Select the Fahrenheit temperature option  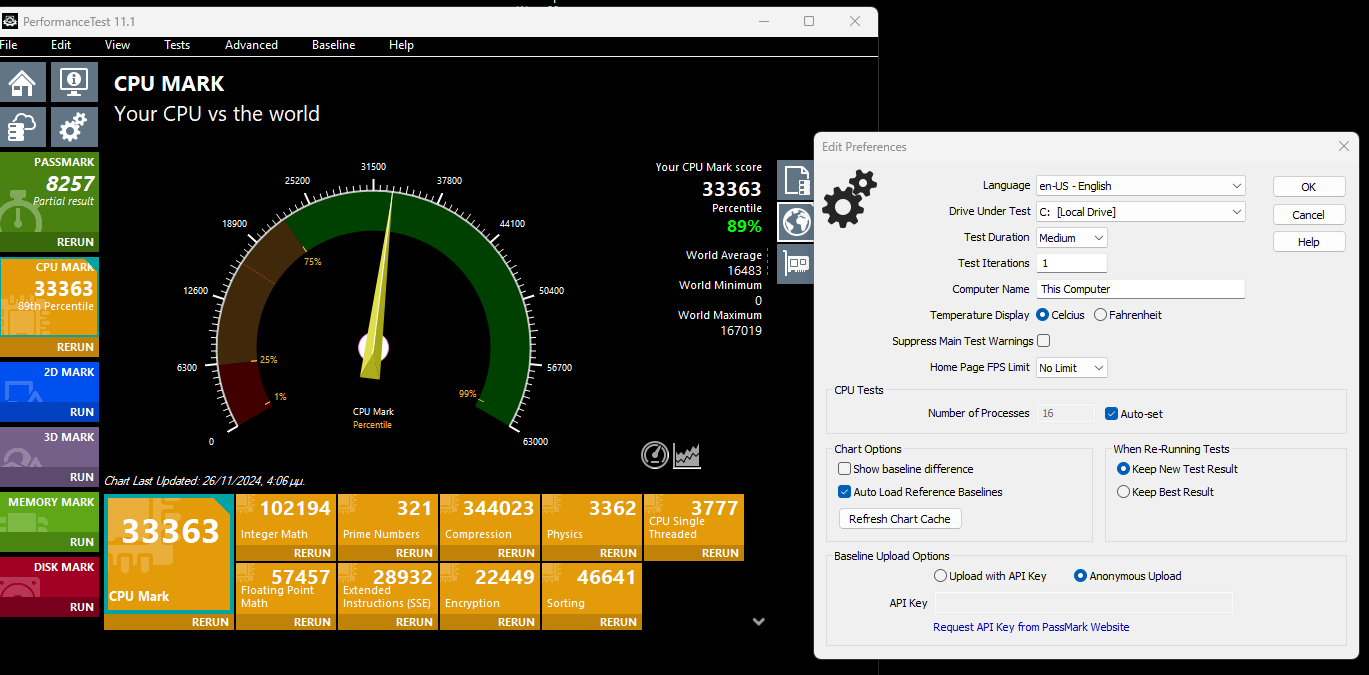click(1128, 315)
